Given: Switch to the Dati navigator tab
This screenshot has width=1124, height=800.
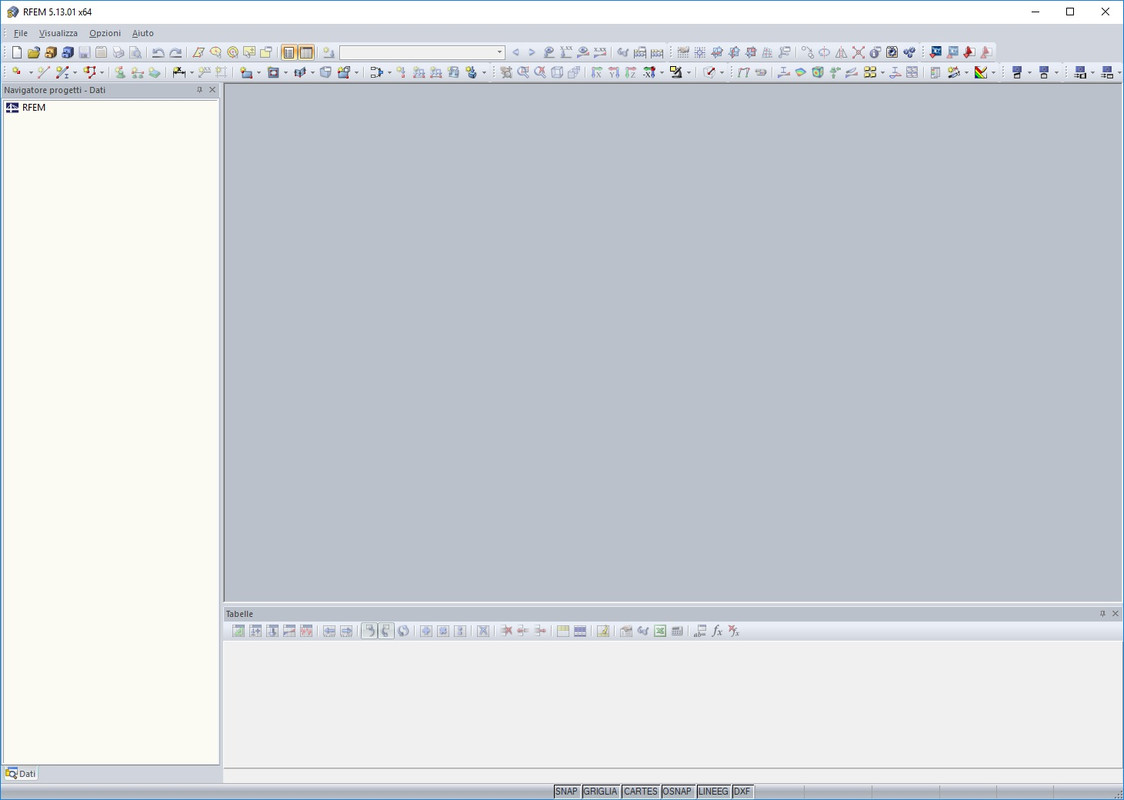Looking at the screenshot, I should [21, 773].
